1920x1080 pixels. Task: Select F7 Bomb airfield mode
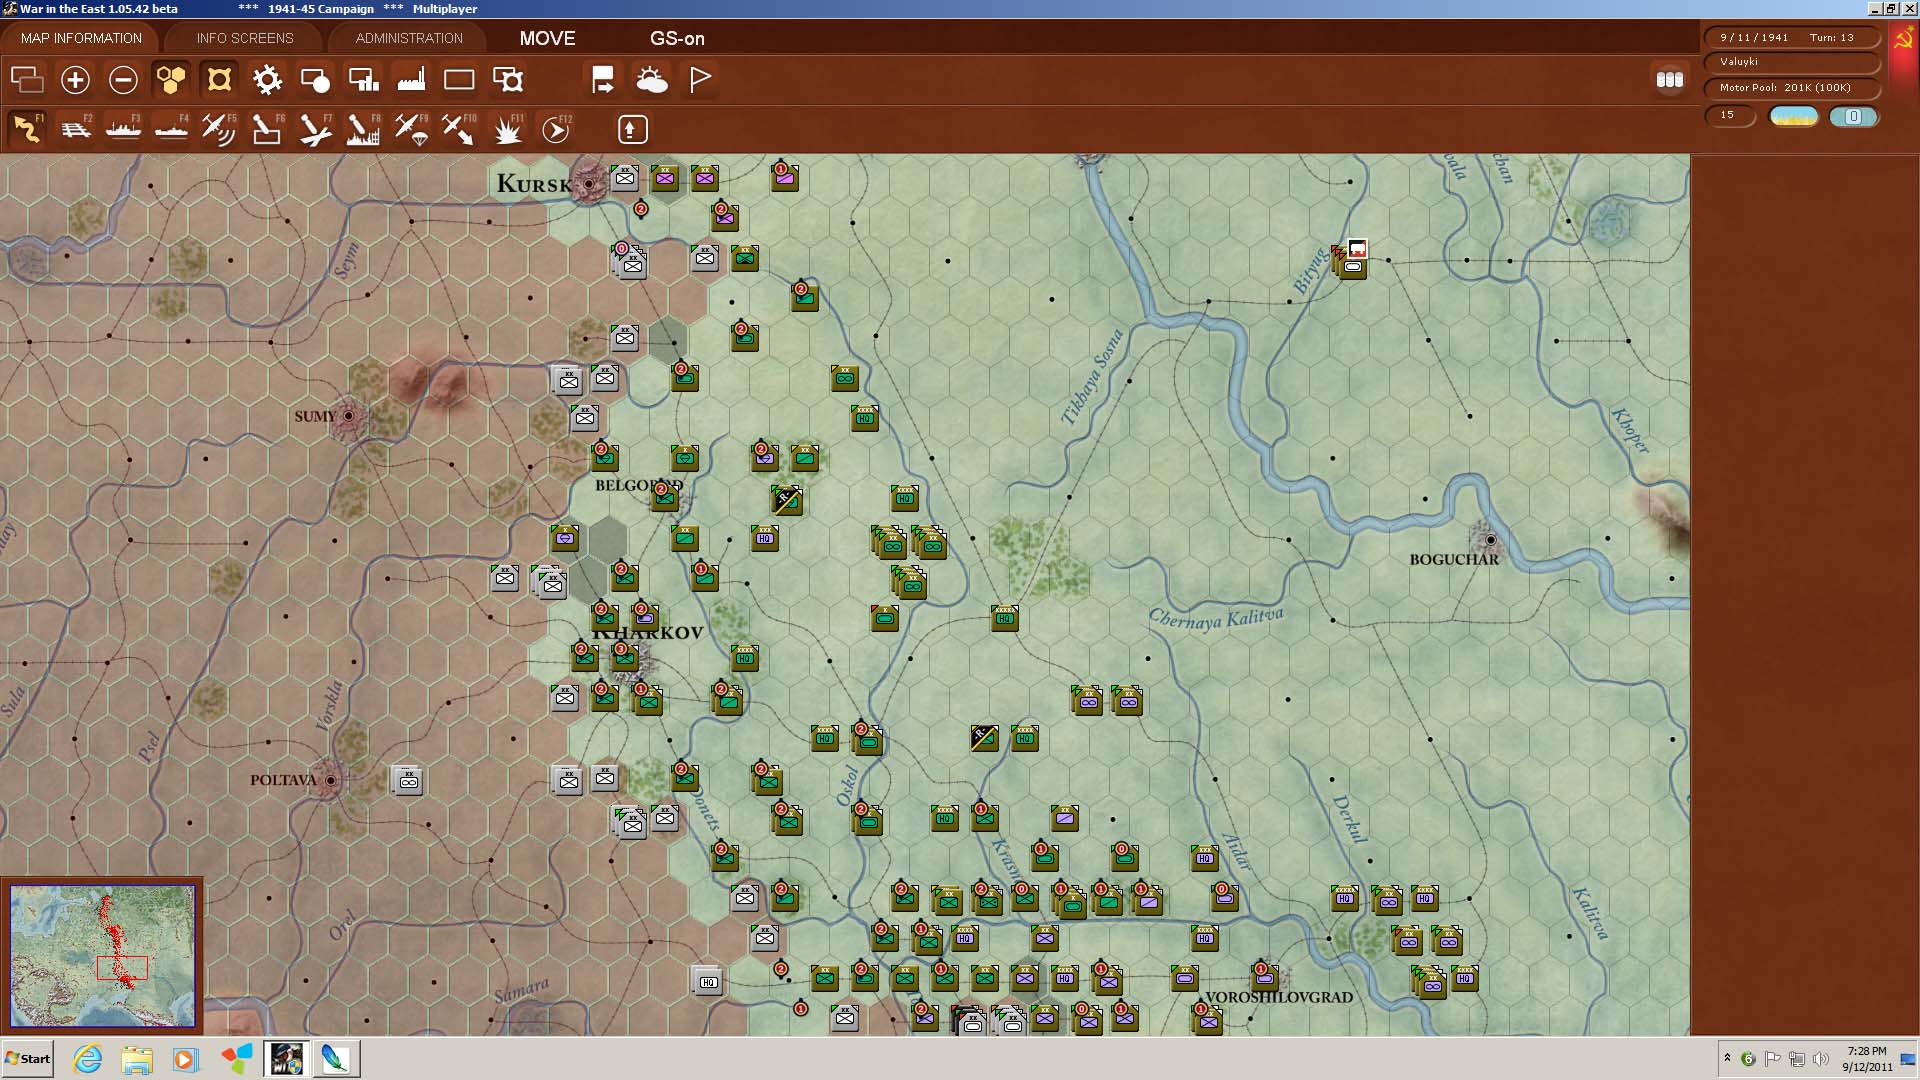[x=316, y=129]
